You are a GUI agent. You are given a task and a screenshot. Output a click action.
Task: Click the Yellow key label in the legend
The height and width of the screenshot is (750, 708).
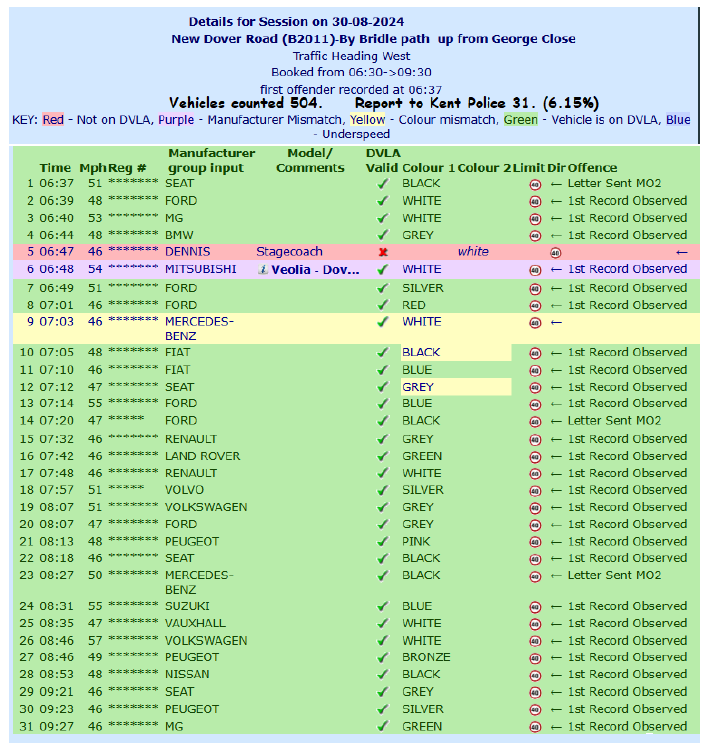[367, 120]
